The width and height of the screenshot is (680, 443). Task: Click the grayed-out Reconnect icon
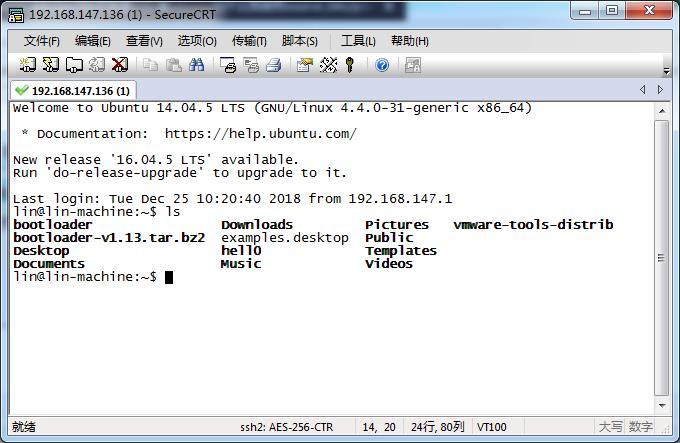[x=97, y=65]
